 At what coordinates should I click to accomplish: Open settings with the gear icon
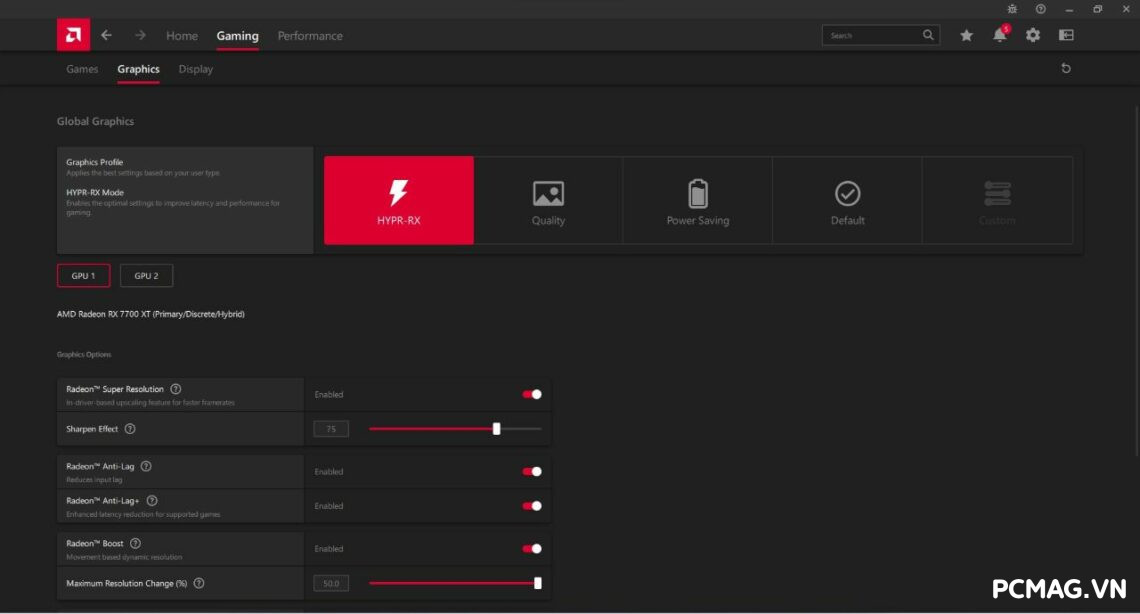(x=1033, y=35)
